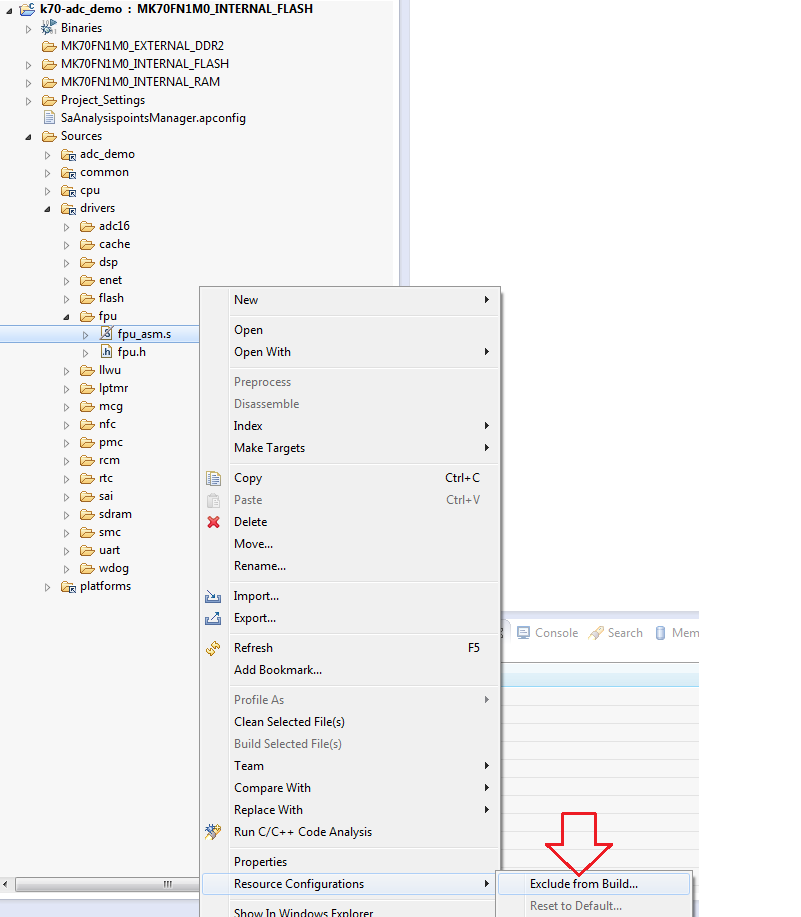Choose Exclude from Build... option
The height and width of the screenshot is (917, 801).
pos(593,884)
